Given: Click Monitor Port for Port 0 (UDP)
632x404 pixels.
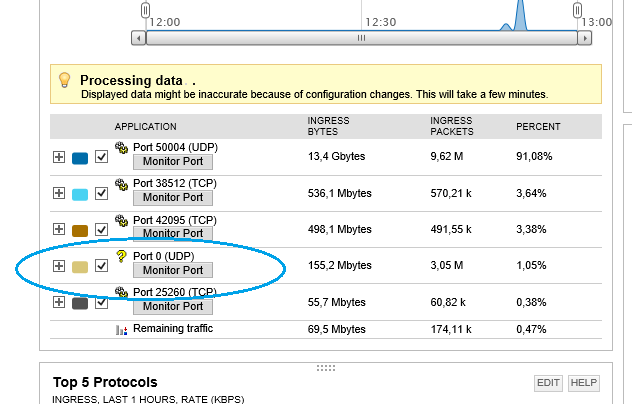Looking at the screenshot, I should click(173, 270).
